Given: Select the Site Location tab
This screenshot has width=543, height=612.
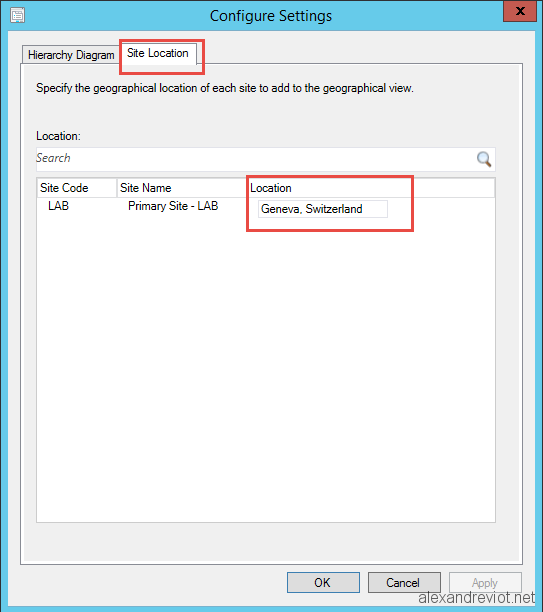Looking at the screenshot, I should pyautogui.click(x=158, y=53).
